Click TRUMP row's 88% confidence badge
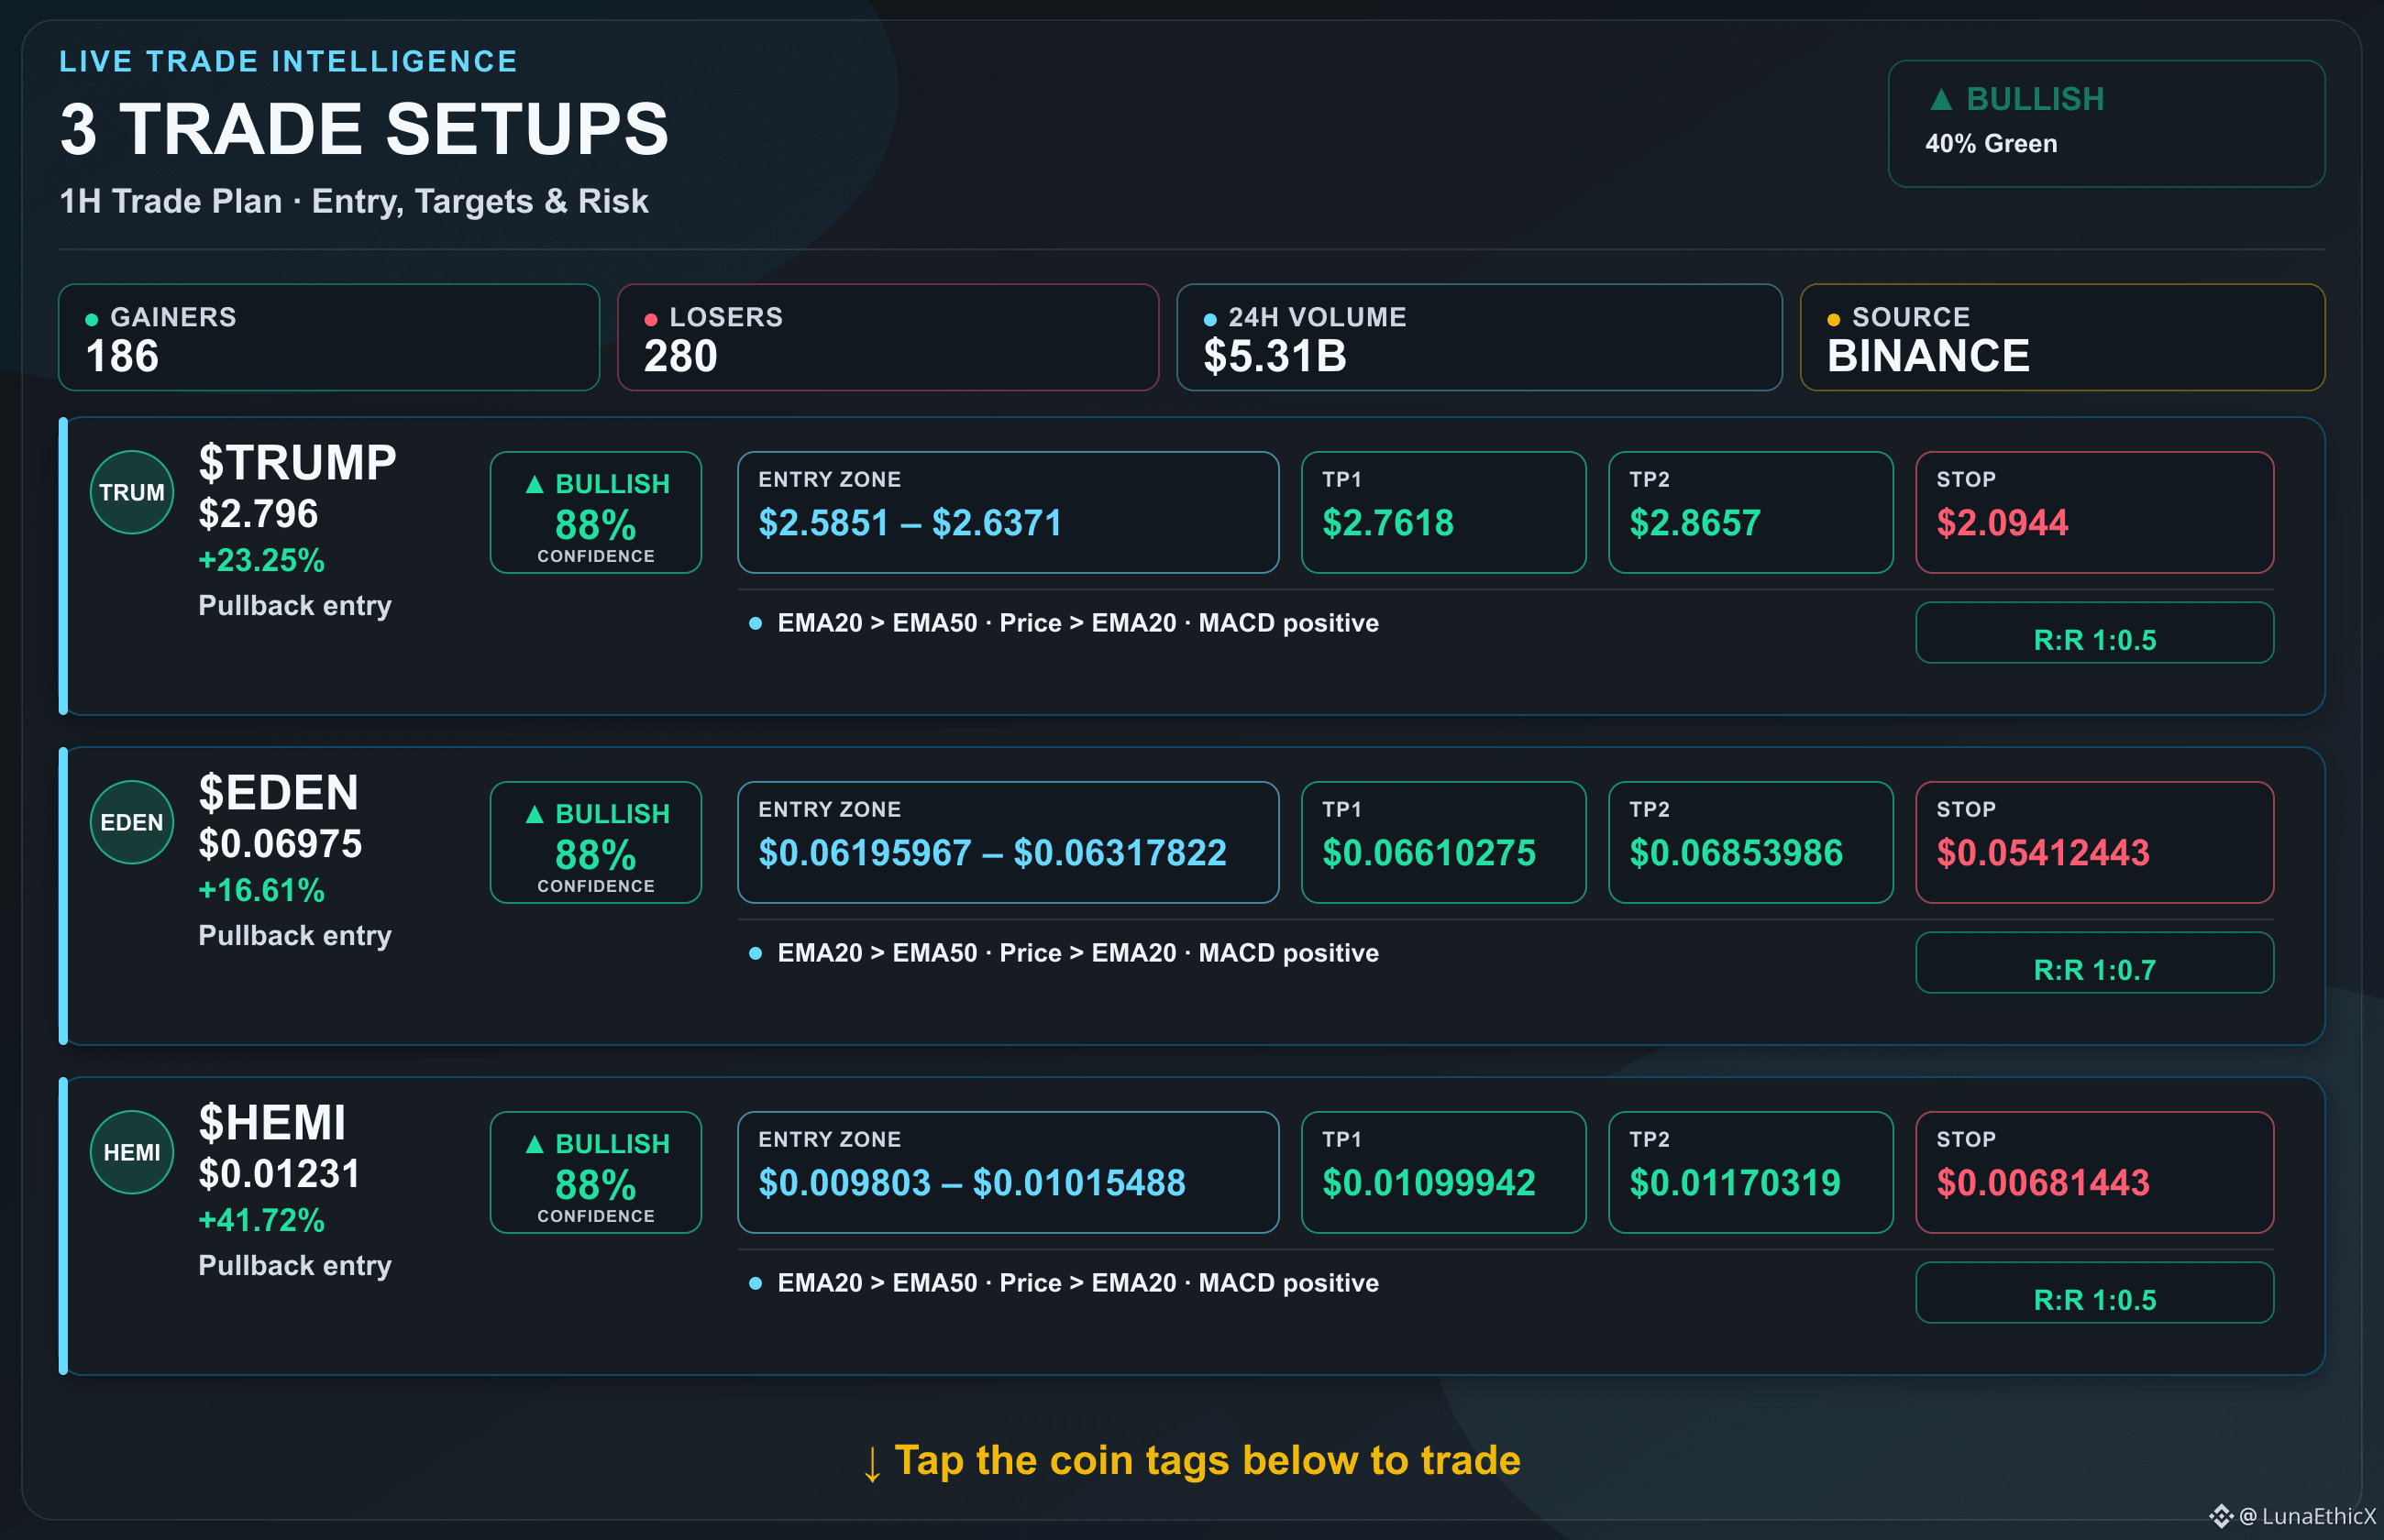Screen dimensions: 2384x1540 coord(596,512)
